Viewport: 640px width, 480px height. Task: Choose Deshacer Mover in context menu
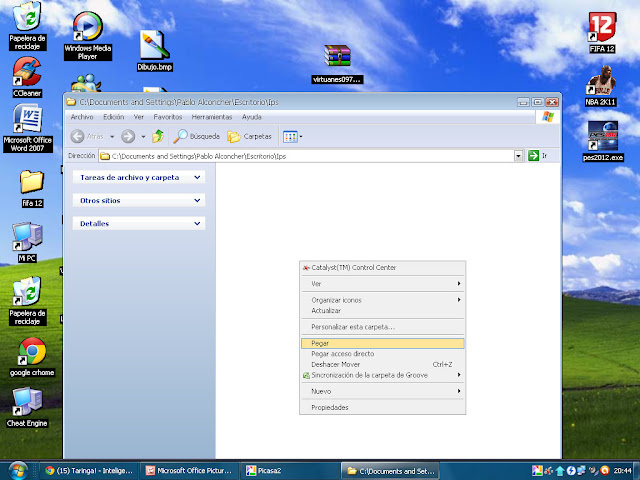tap(382, 364)
